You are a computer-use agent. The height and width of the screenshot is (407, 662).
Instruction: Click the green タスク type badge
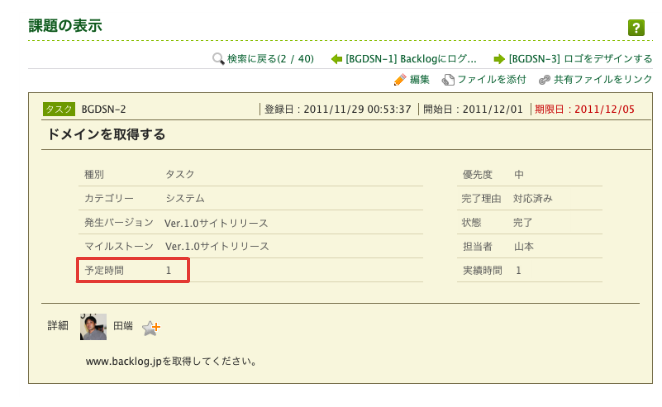click(x=59, y=109)
